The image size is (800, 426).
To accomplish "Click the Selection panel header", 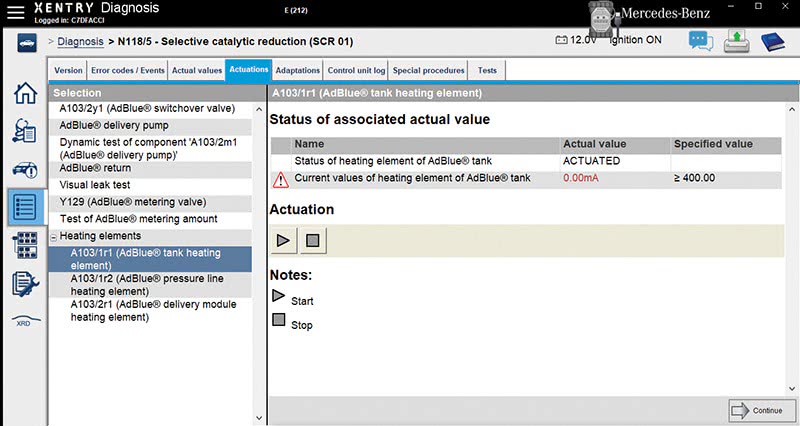I will pos(158,93).
